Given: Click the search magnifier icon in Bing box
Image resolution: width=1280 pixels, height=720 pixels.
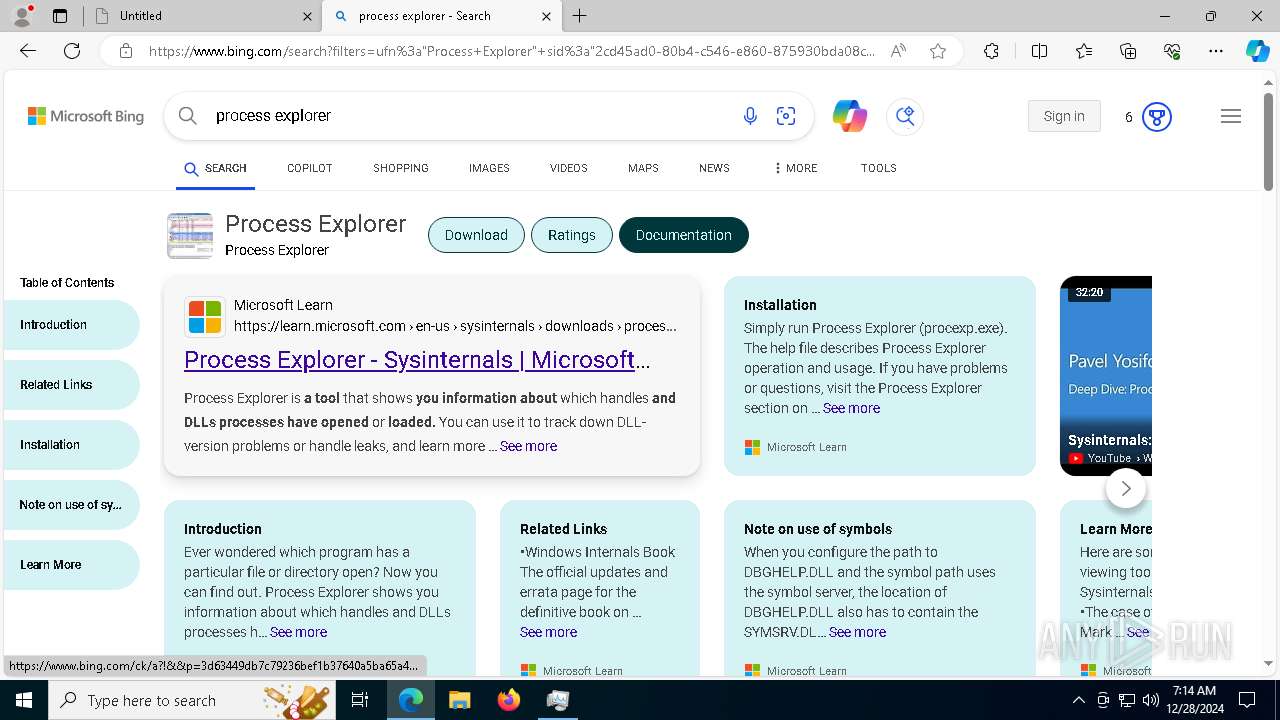Looking at the screenshot, I should 187,116.
